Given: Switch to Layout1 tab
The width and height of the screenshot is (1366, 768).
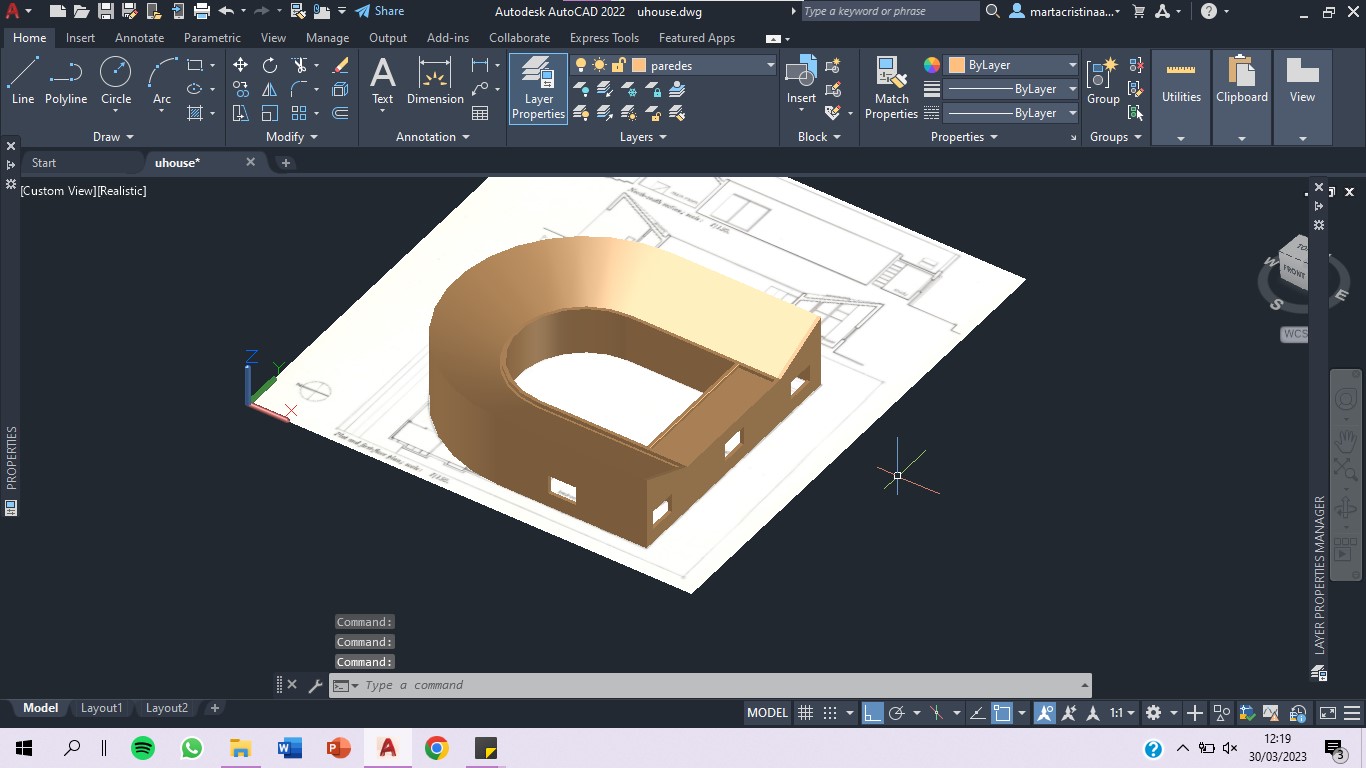Looking at the screenshot, I should point(101,708).
